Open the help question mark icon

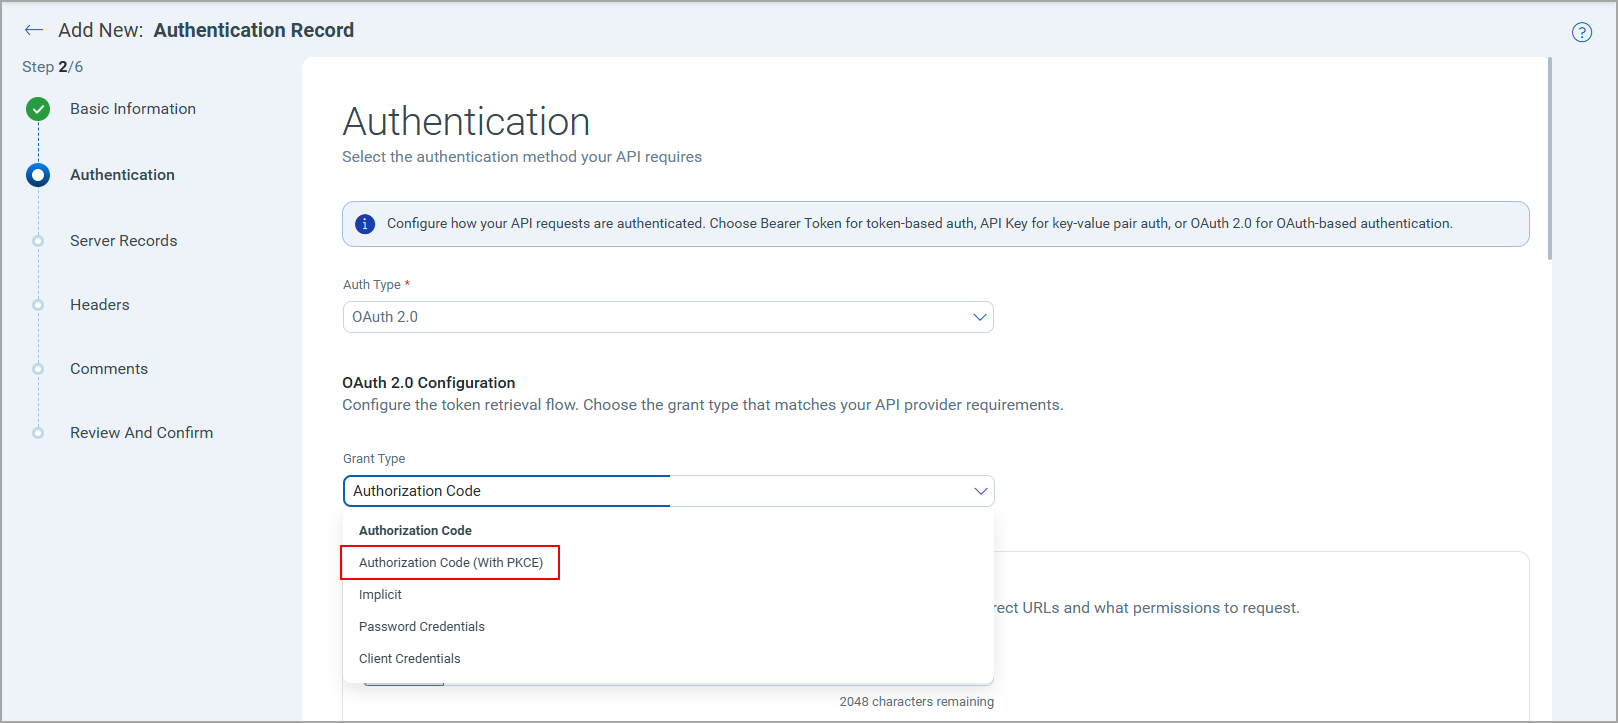1581,32
